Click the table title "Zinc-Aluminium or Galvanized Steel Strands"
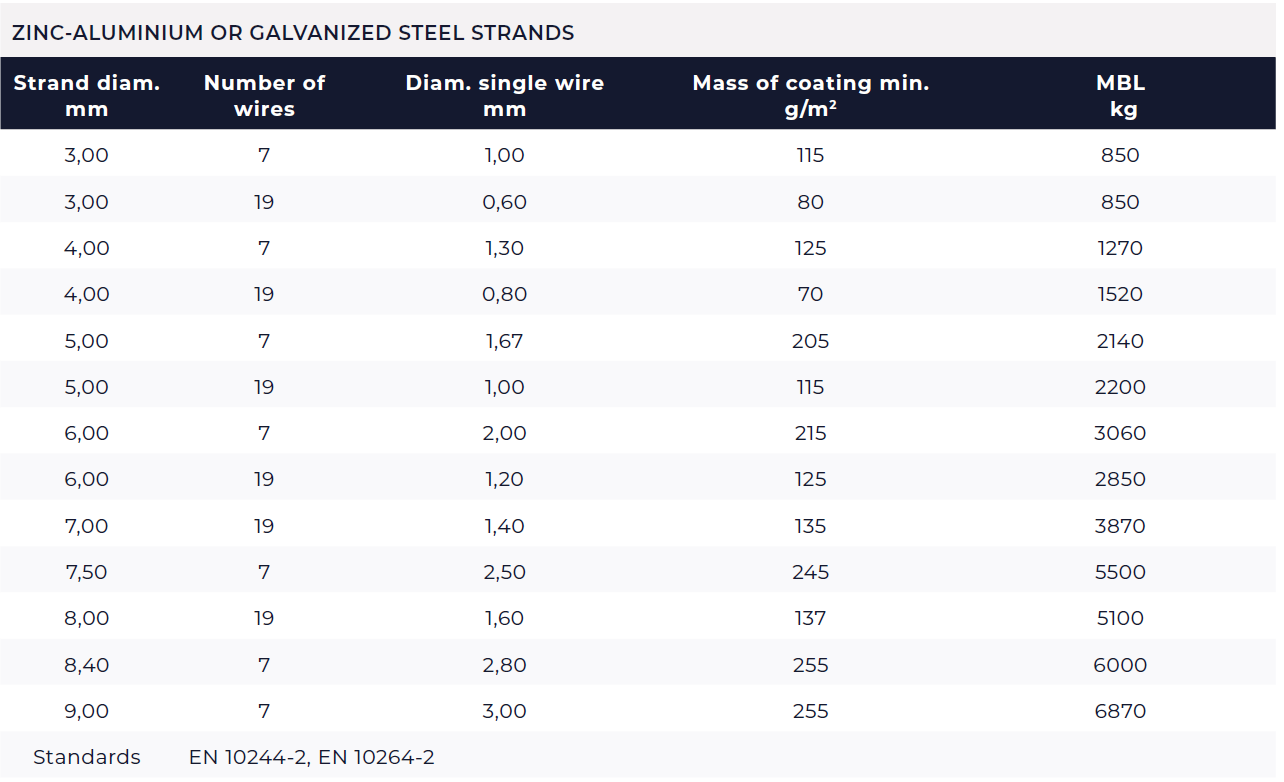The height and width of the screenshot is (782, 1284). click(x=293, y=33)
